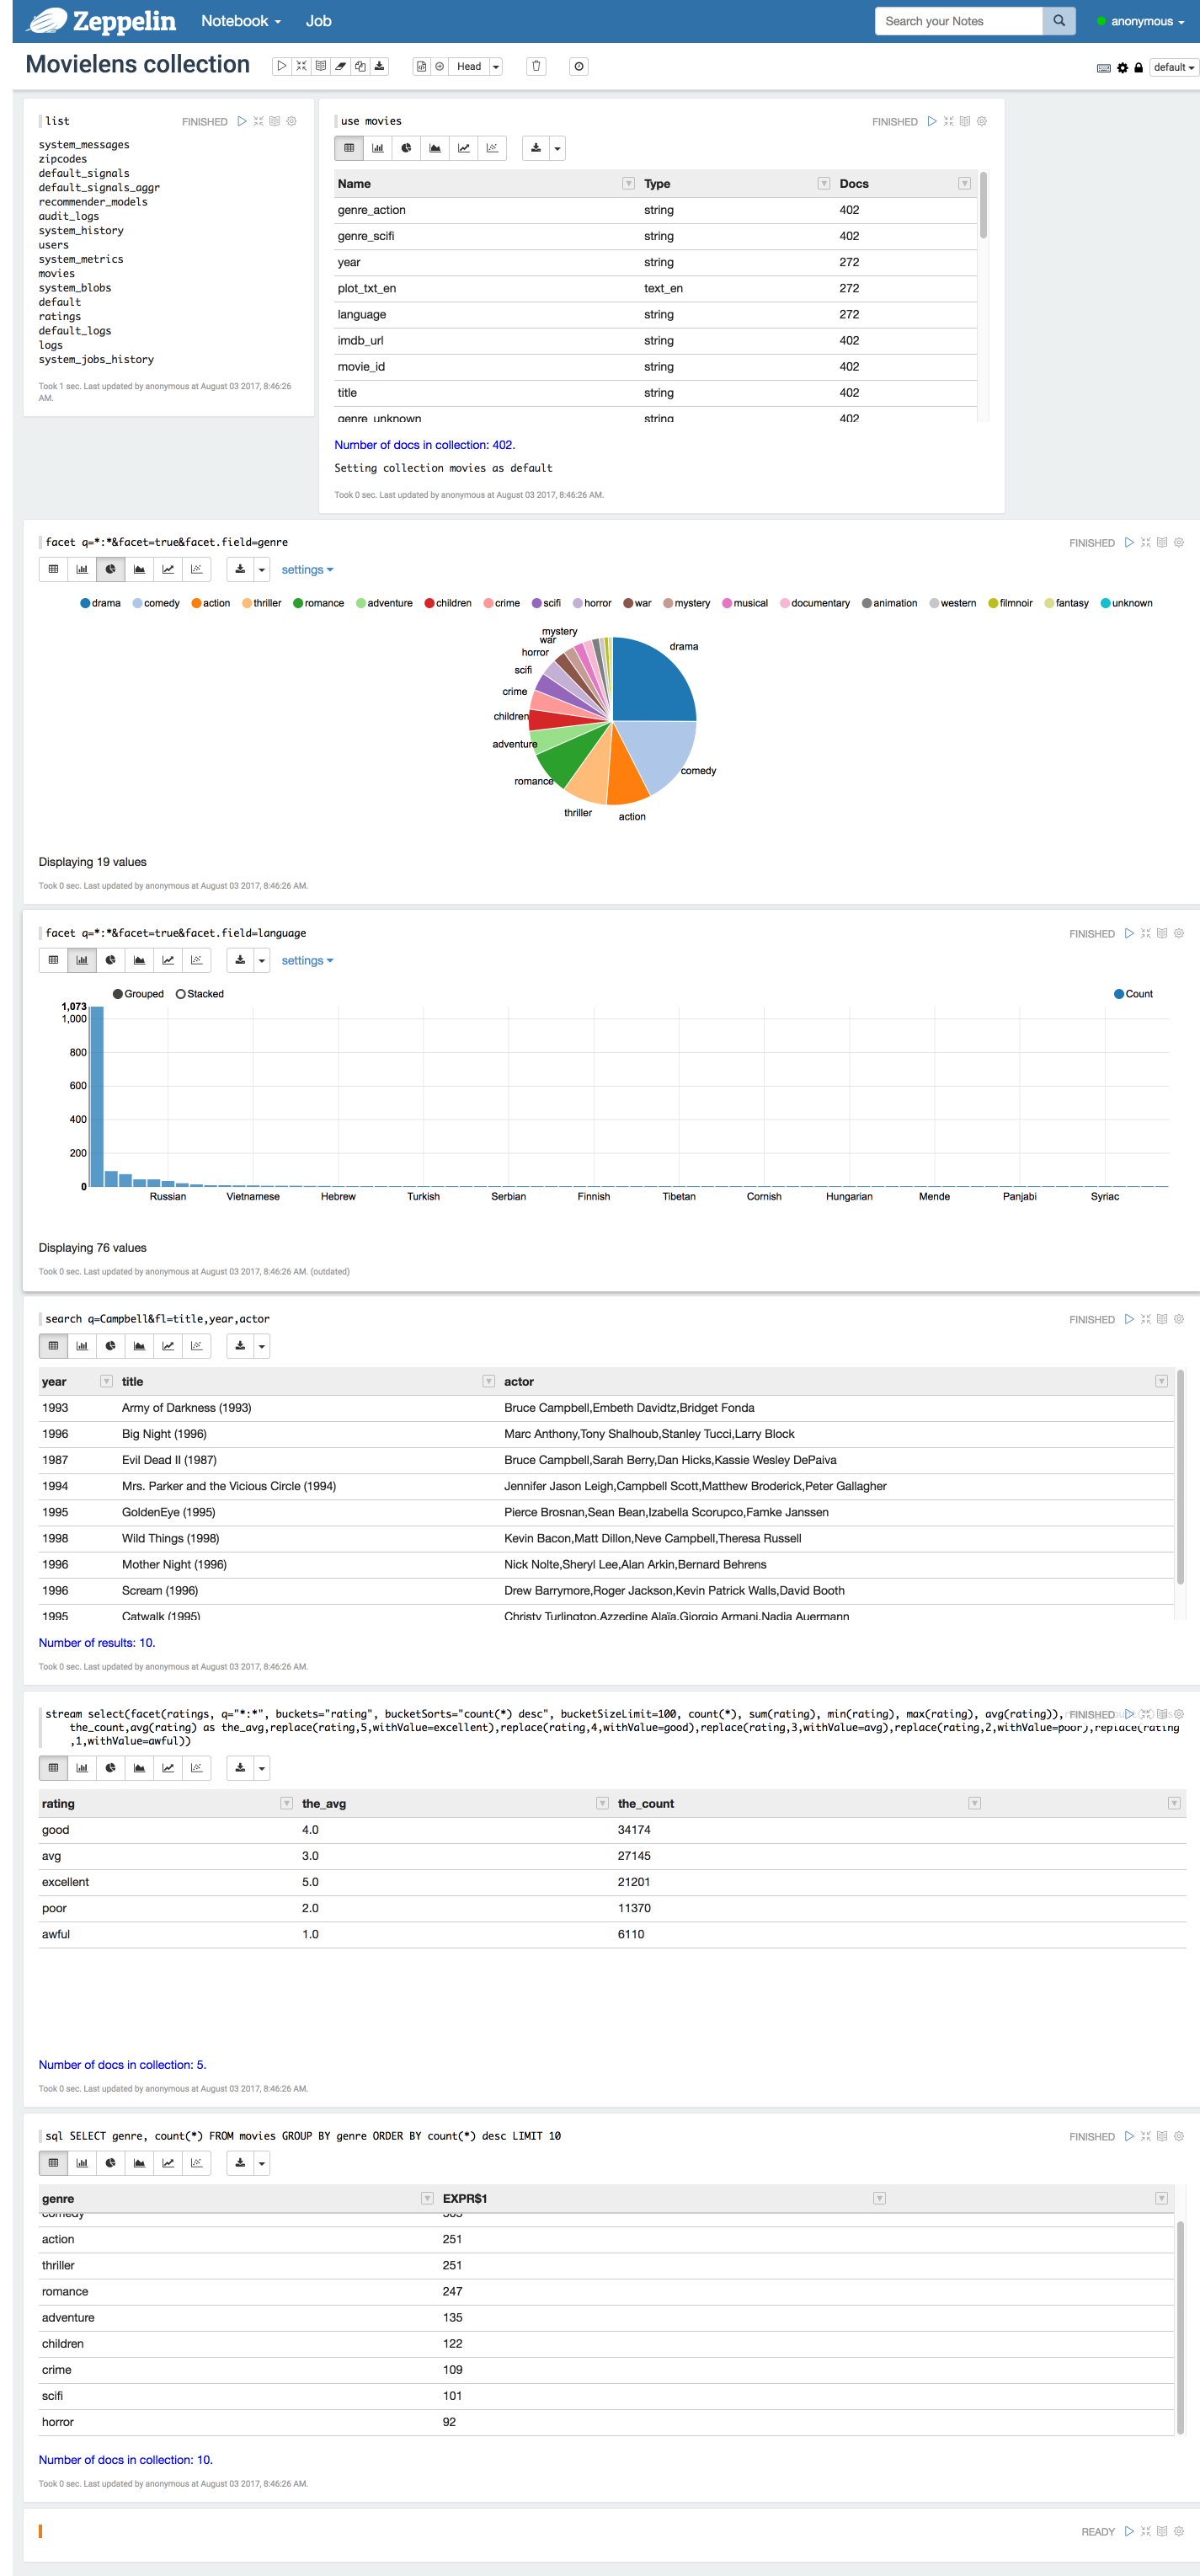Image resolution: width=1200 pixels, height=2576 pixels.
Task: Switch 'use movies' result to bar chart
Action: (378, 148)
